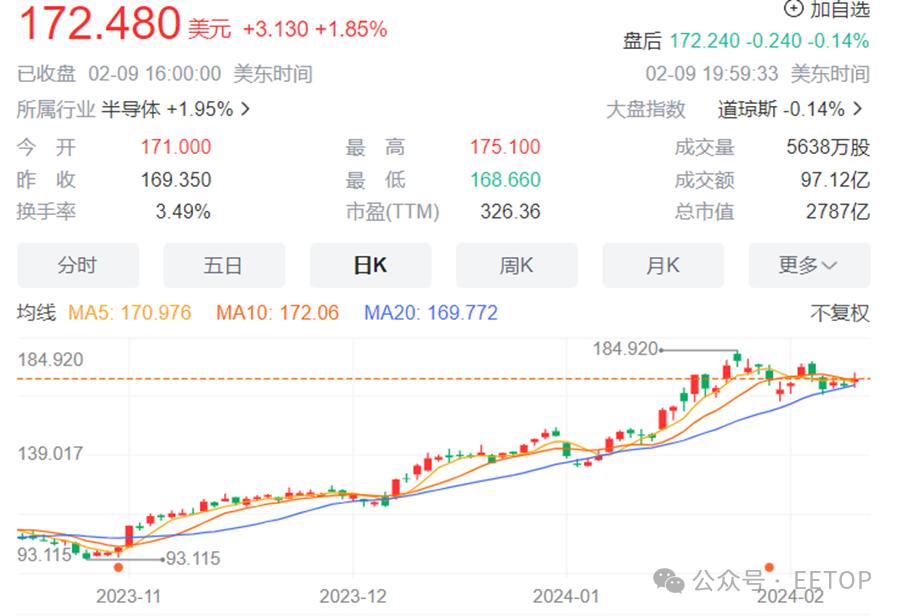Viewport: 900px width, 616px height.
Task: Add the stock to watchlist via 加自选
Action: pos(825,11)
